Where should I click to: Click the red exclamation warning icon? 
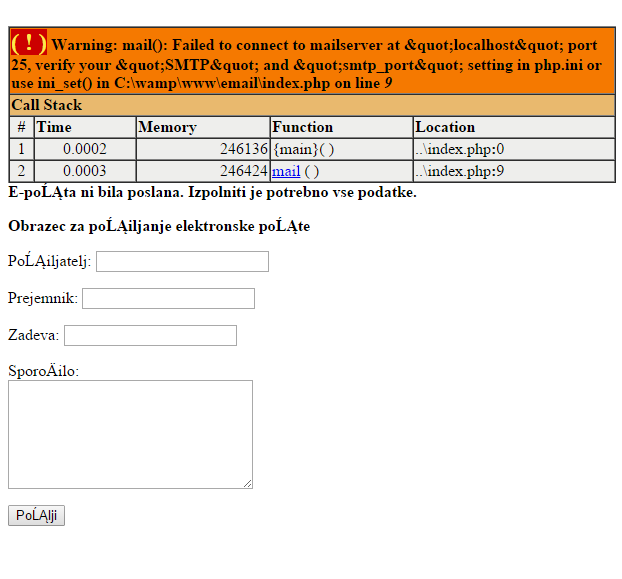(29, 44)
